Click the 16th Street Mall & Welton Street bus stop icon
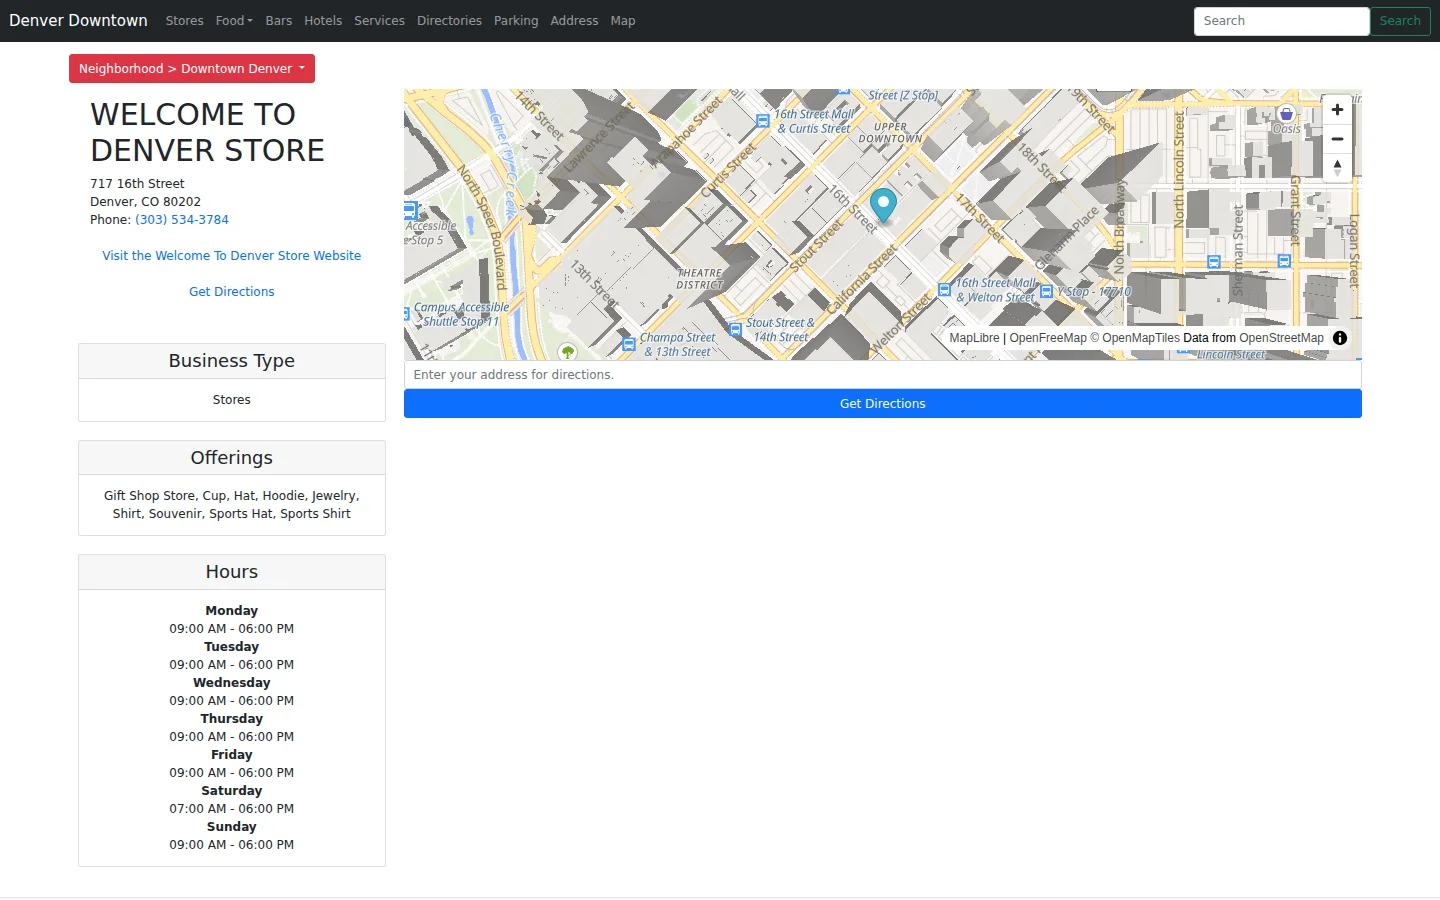Screen dimensions: 1440x900 click(x=944, y=290)
